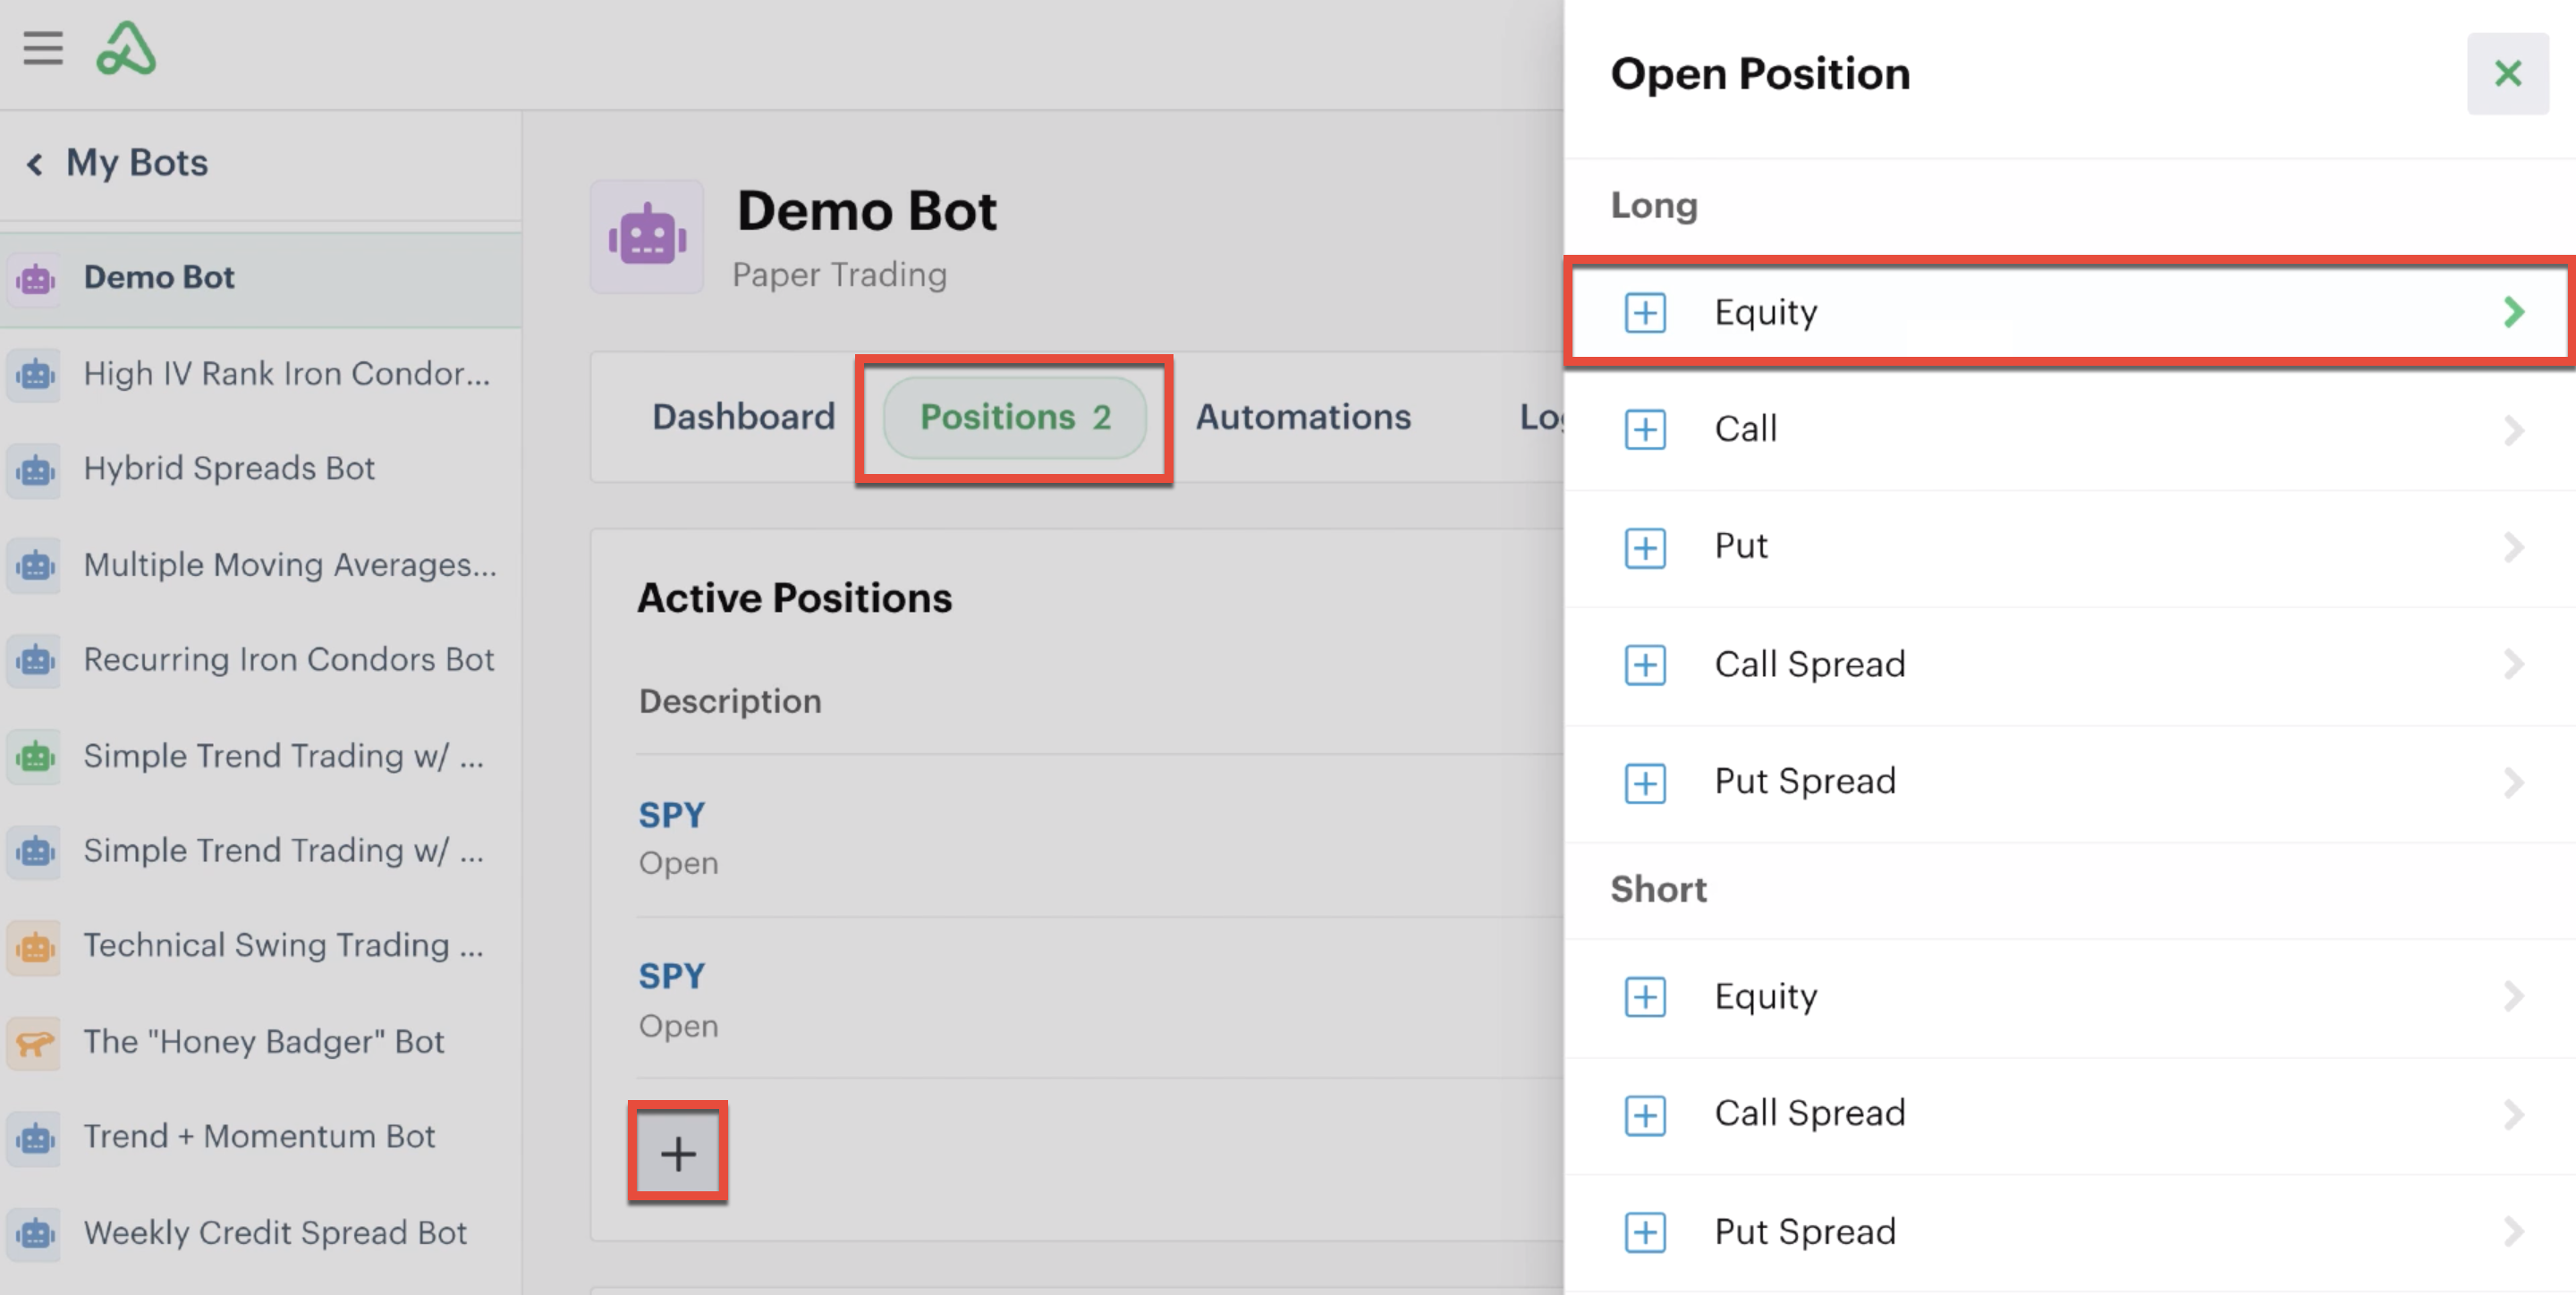Click Trend + Momentum Bot icon
Image resolution: width=2576 pixels, height=1295 pixels.
coord(36,1138)
